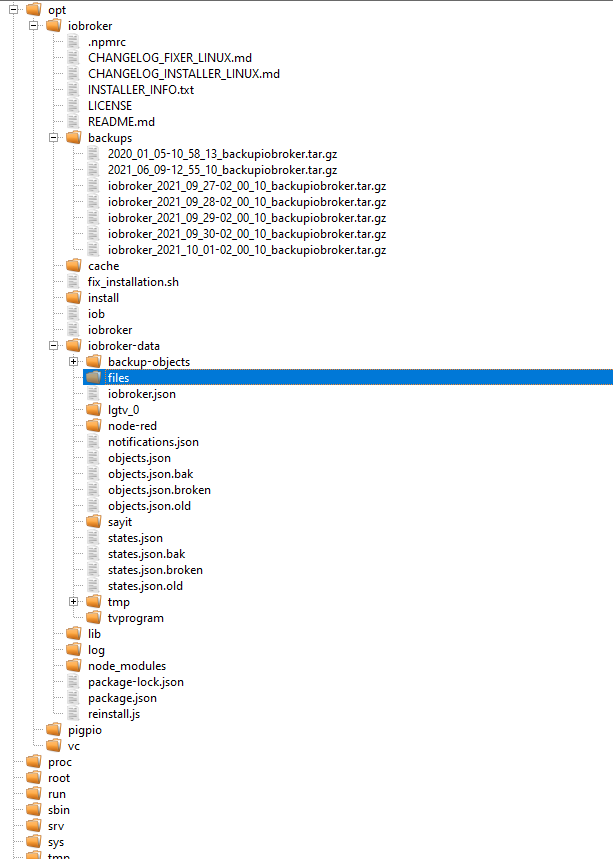
Task: Select the tvprogram folder
Action: click(x=135, y=618)
